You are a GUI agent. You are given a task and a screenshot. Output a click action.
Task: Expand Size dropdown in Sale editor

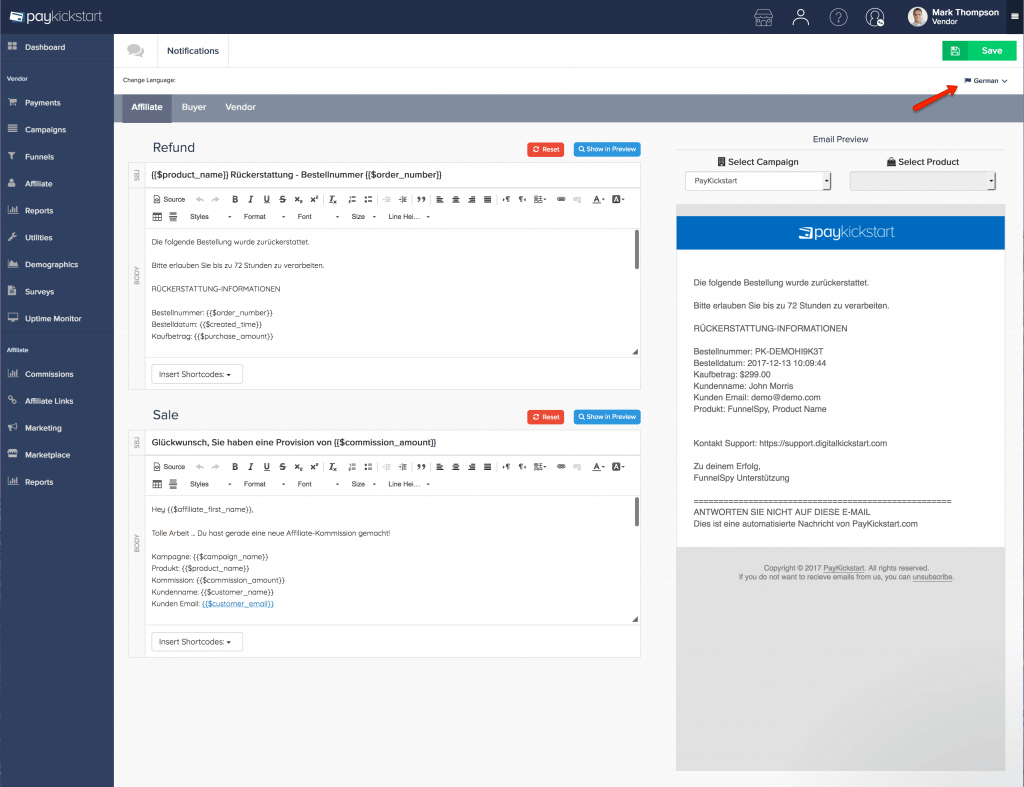[364, 484]
